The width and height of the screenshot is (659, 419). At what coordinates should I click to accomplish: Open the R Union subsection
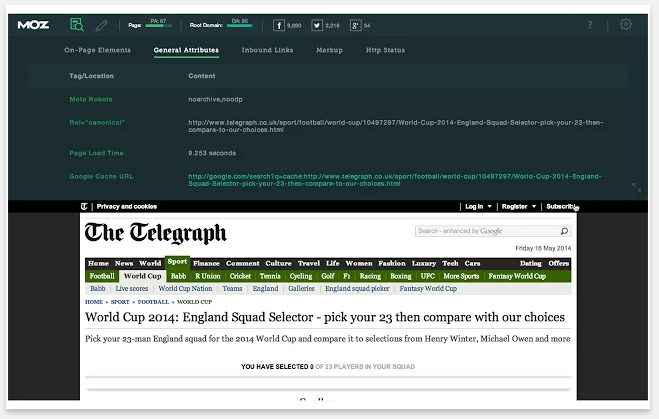(x=208, y=276)
